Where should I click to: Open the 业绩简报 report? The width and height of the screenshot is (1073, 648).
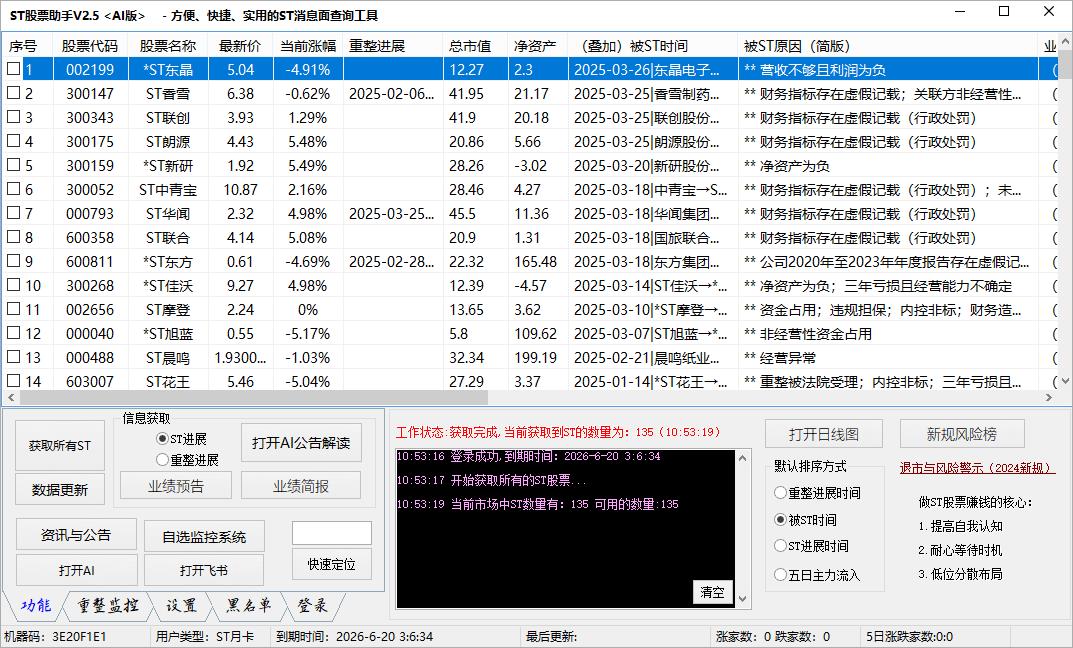(301, 486)
